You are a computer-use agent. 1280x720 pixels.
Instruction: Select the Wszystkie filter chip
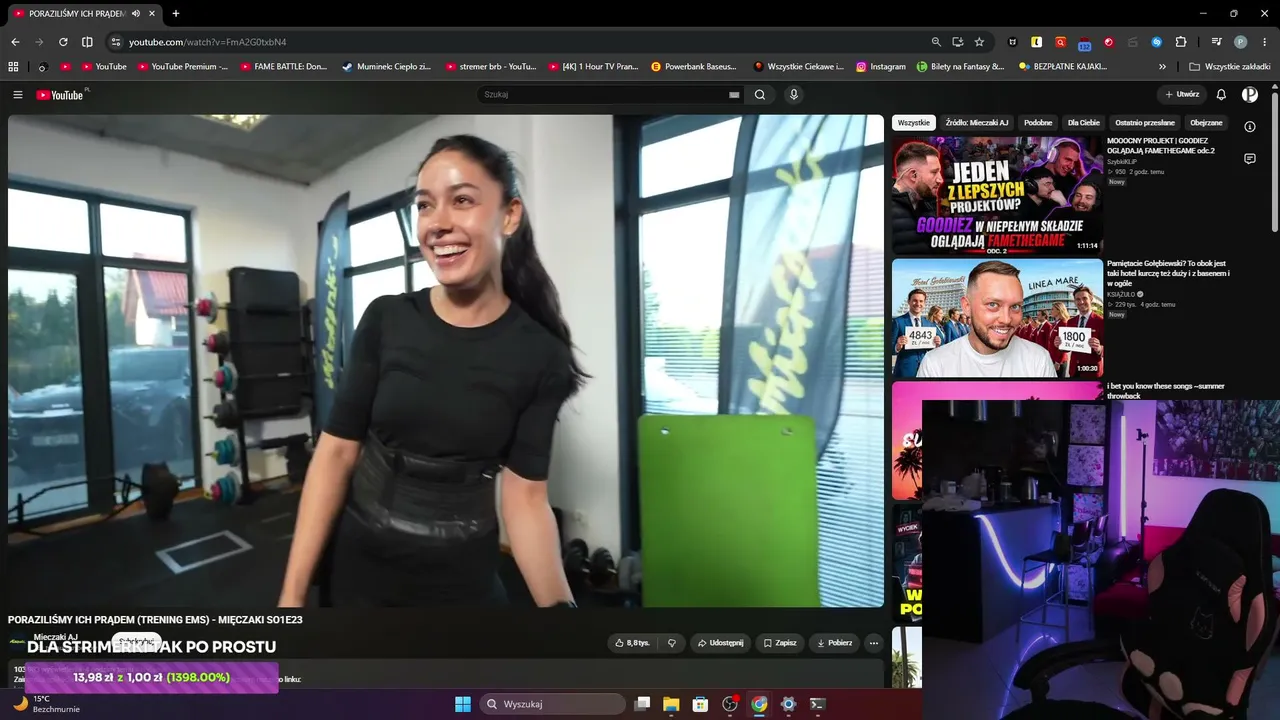[x=913, y=123]
